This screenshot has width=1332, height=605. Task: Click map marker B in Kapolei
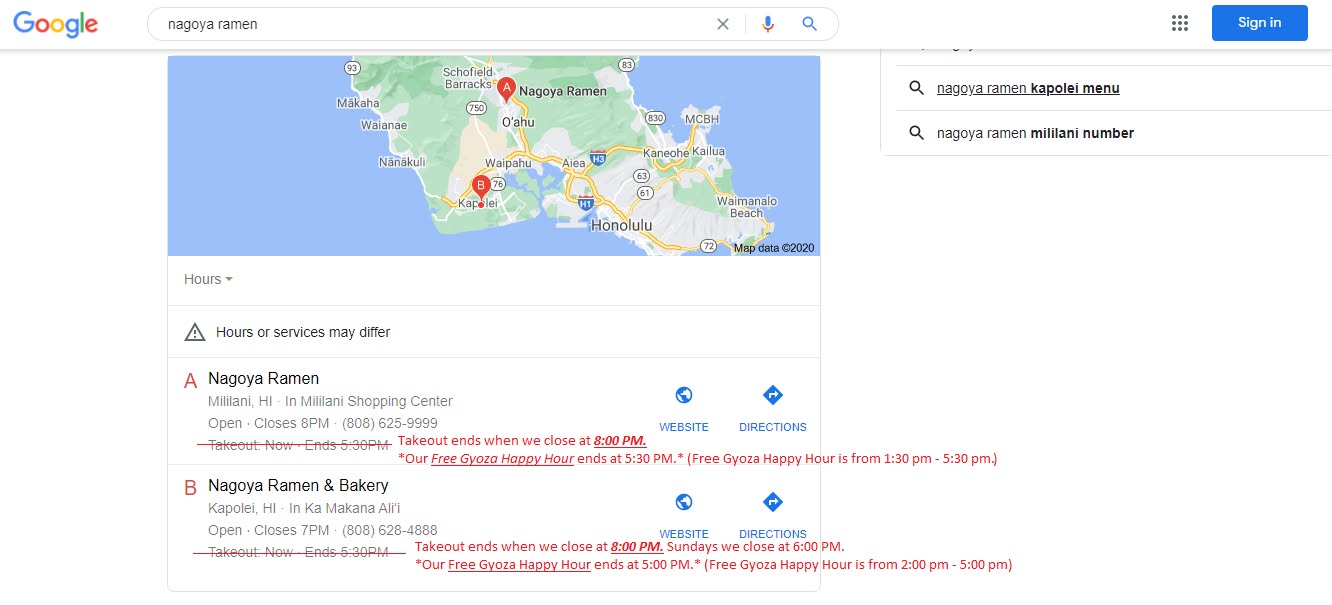[481, 186]
